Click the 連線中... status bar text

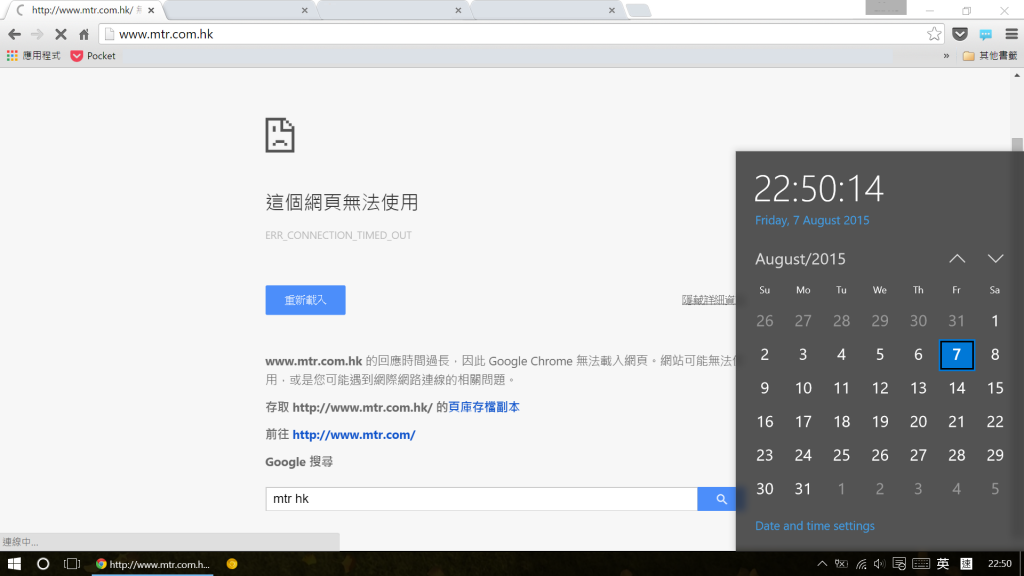pos(20,542)
